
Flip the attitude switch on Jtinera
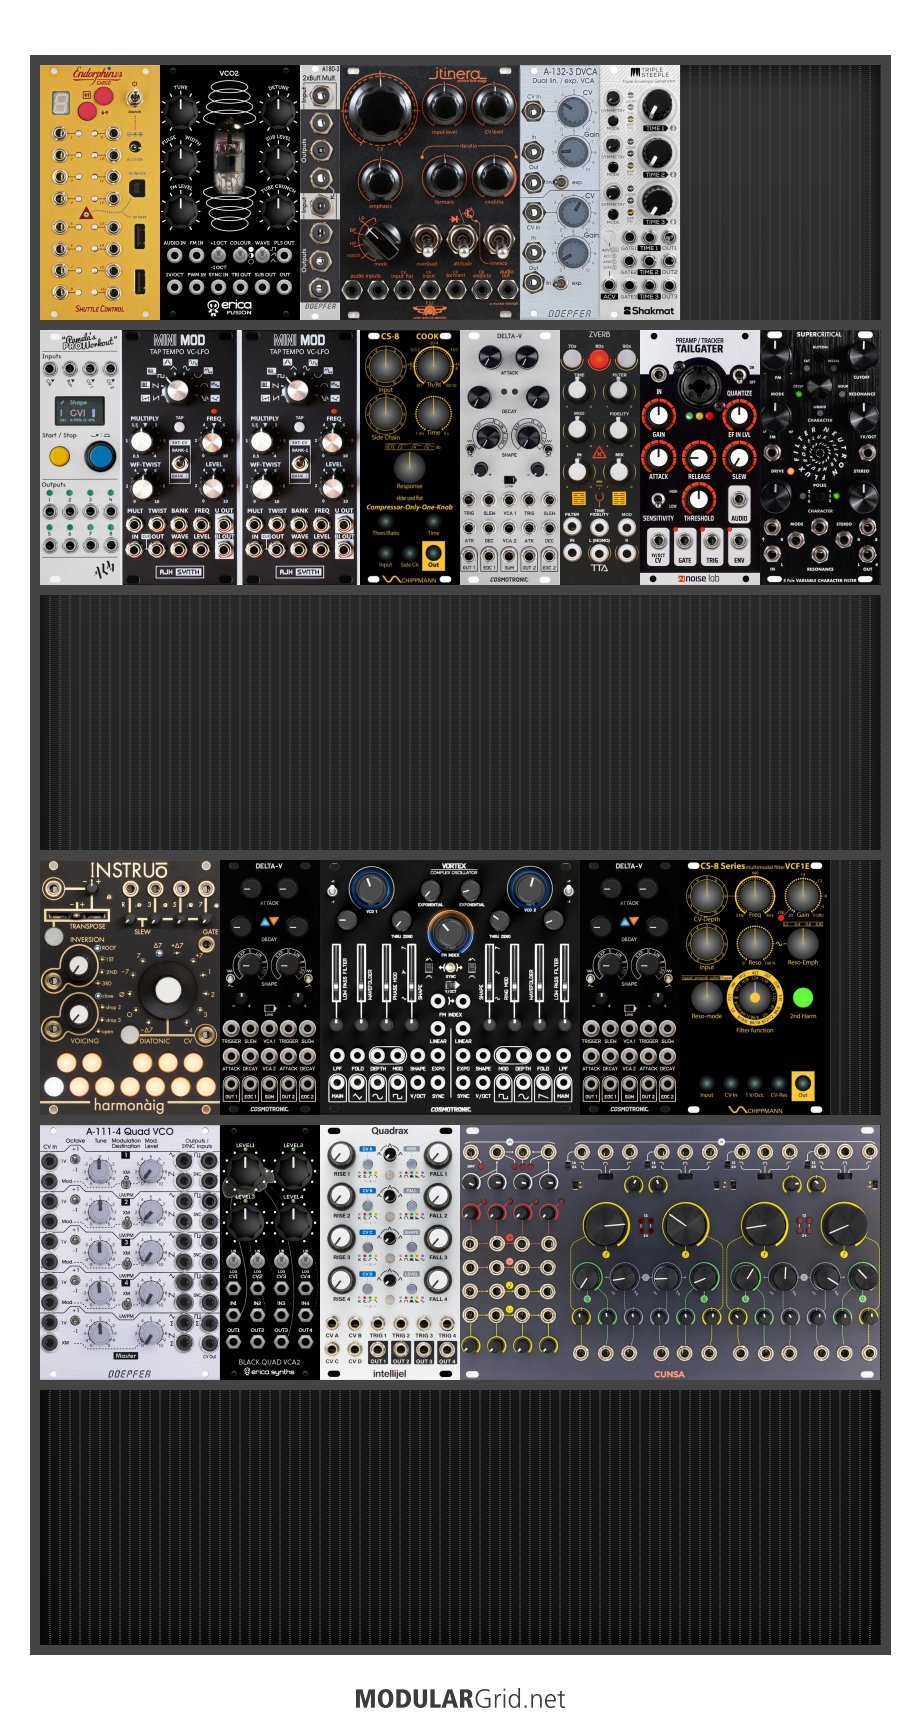462,240
